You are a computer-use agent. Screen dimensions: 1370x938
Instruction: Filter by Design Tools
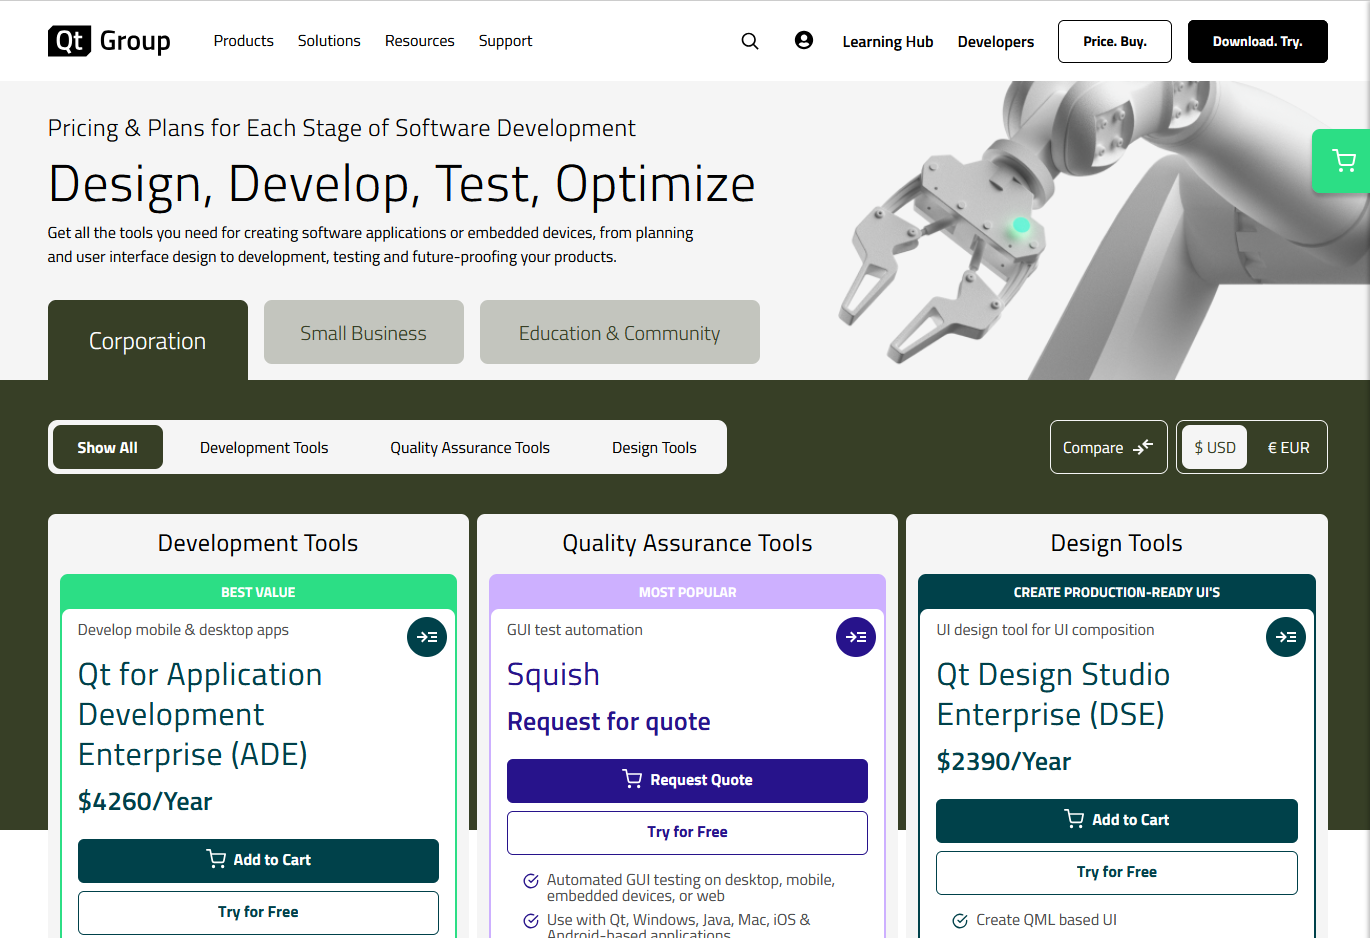(x=654, y=448)
